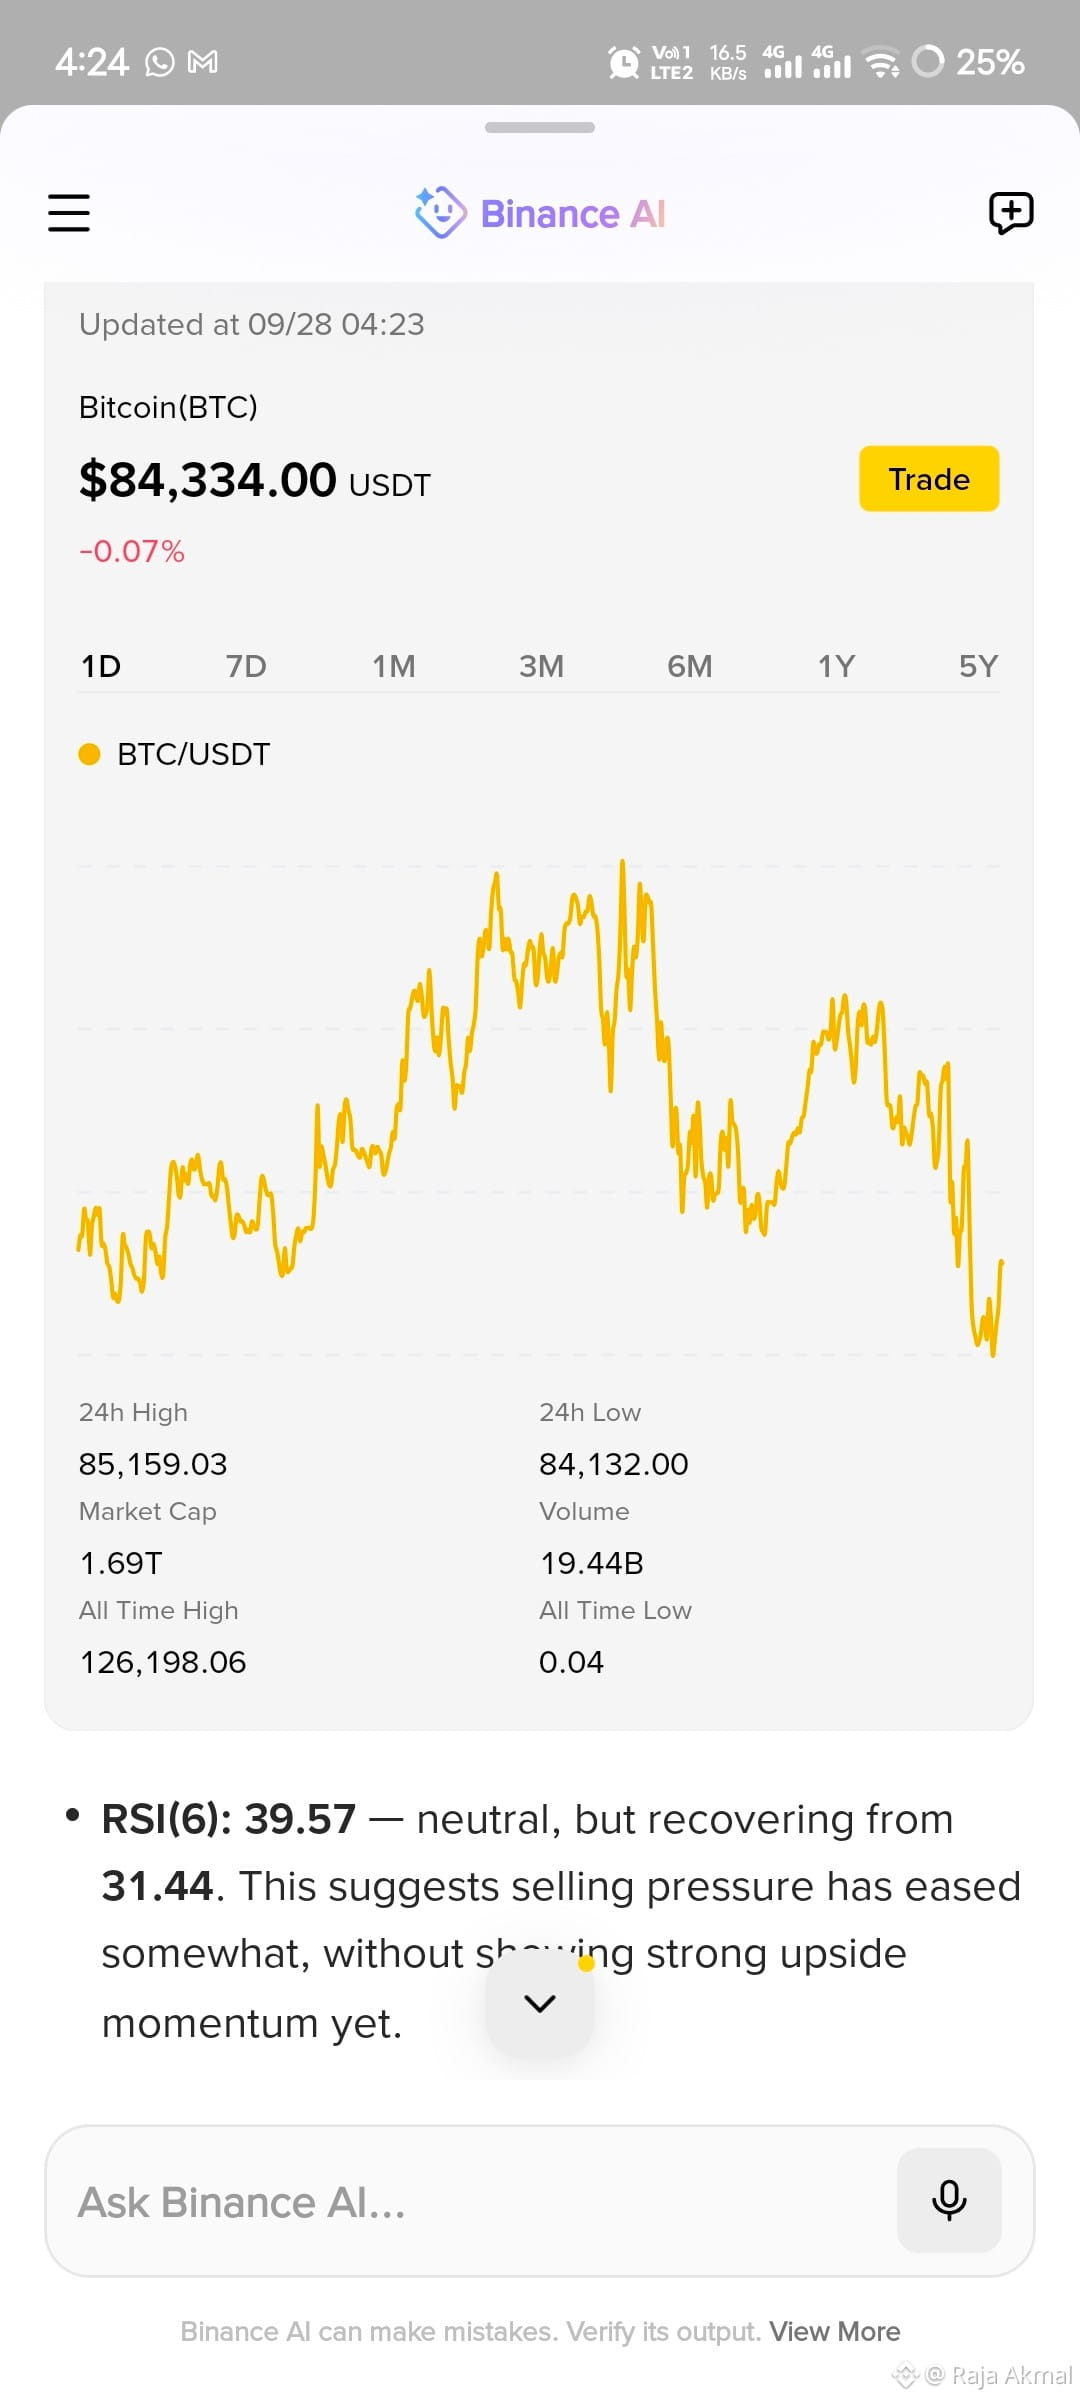
Task: Tap the yellow Trade button
Action: [929, 479]
